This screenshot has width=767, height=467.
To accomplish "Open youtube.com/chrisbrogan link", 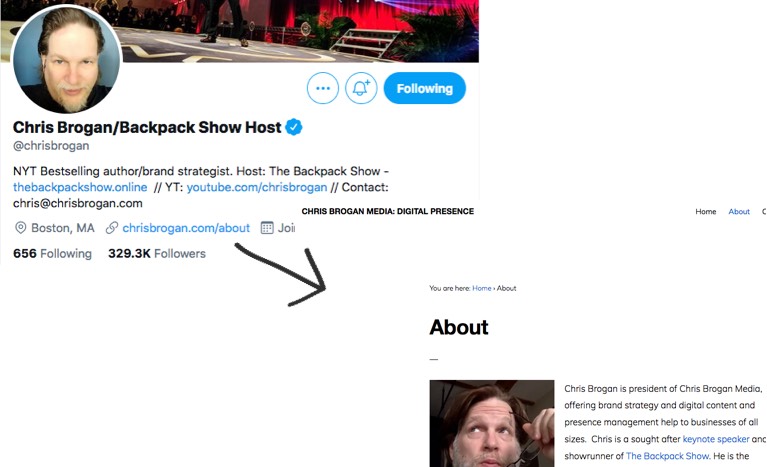I will 257,187.
